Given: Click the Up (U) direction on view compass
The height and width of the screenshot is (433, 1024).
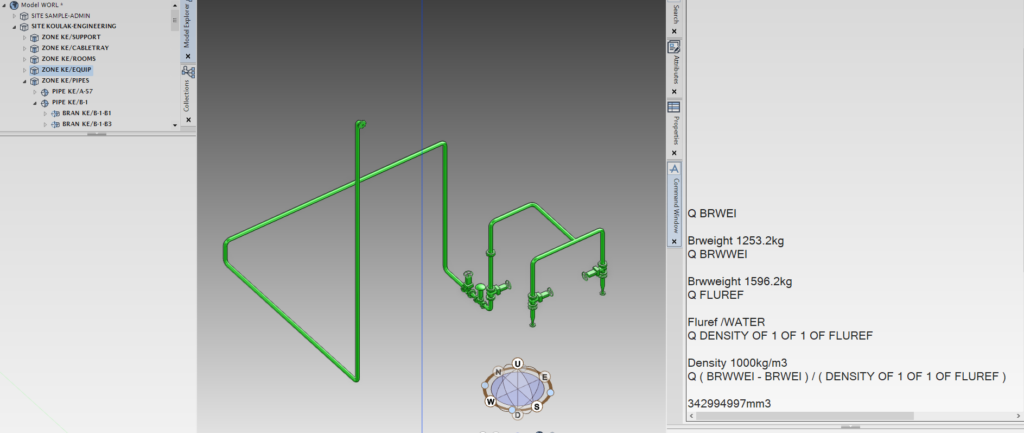Looking at the screenshot, I should (x=517, y=363).
